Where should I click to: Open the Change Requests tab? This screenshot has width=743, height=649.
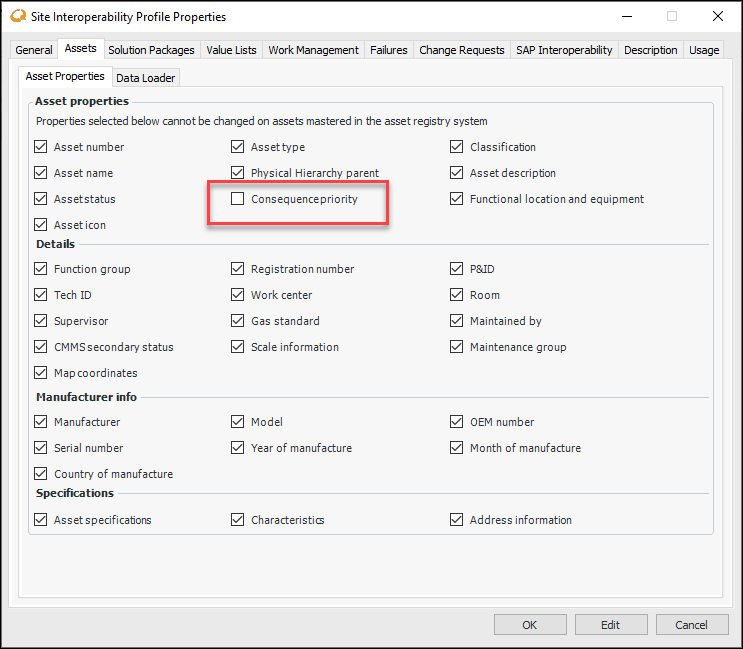pos(462,50)
